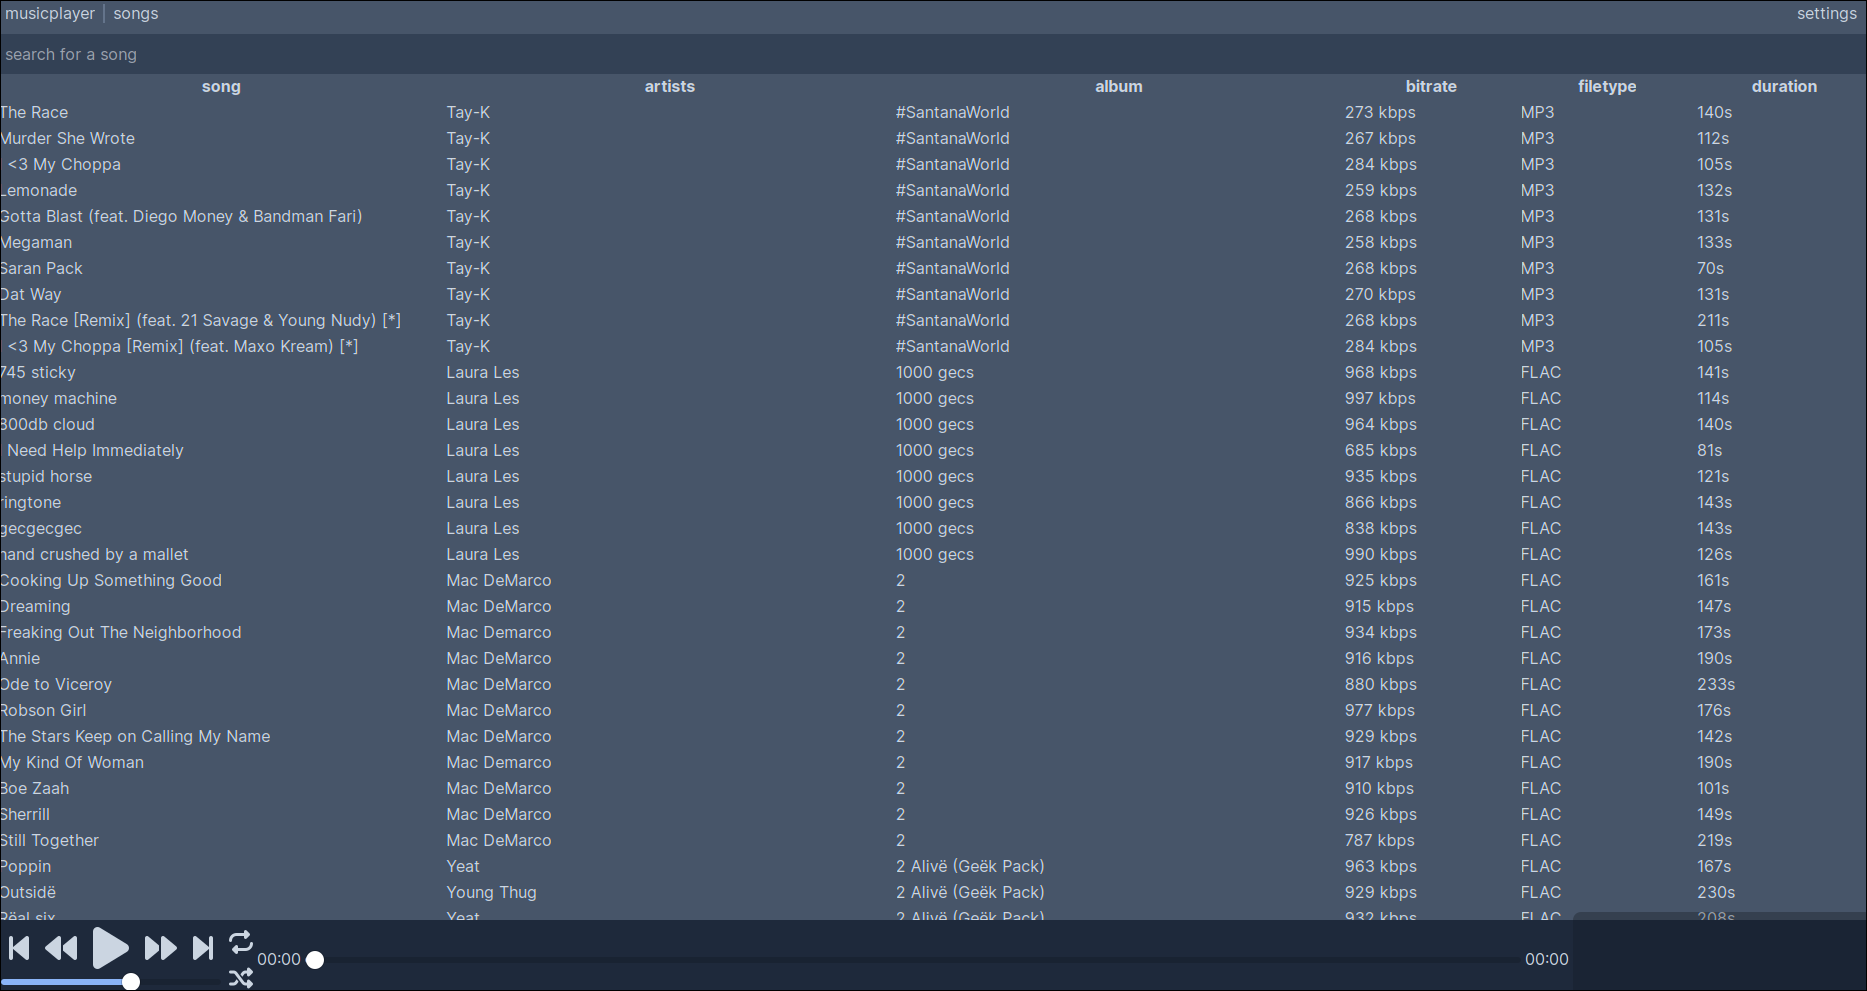1867x991 pixels.
Task: Select the song Poppin by Yeat
Action: [x=26, y=867]
